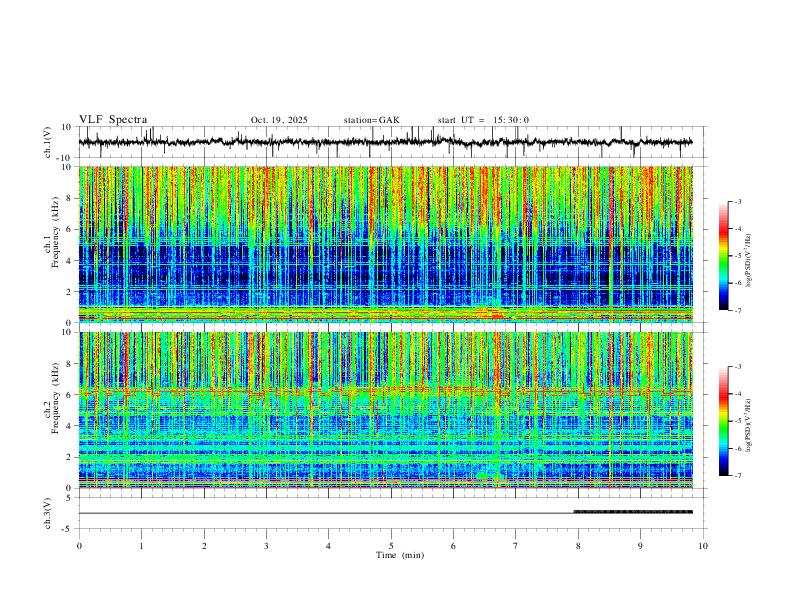Click time axis tick label "9"
Screen dimensions: 792x612
pyautogui.click(x=640, y=546)
